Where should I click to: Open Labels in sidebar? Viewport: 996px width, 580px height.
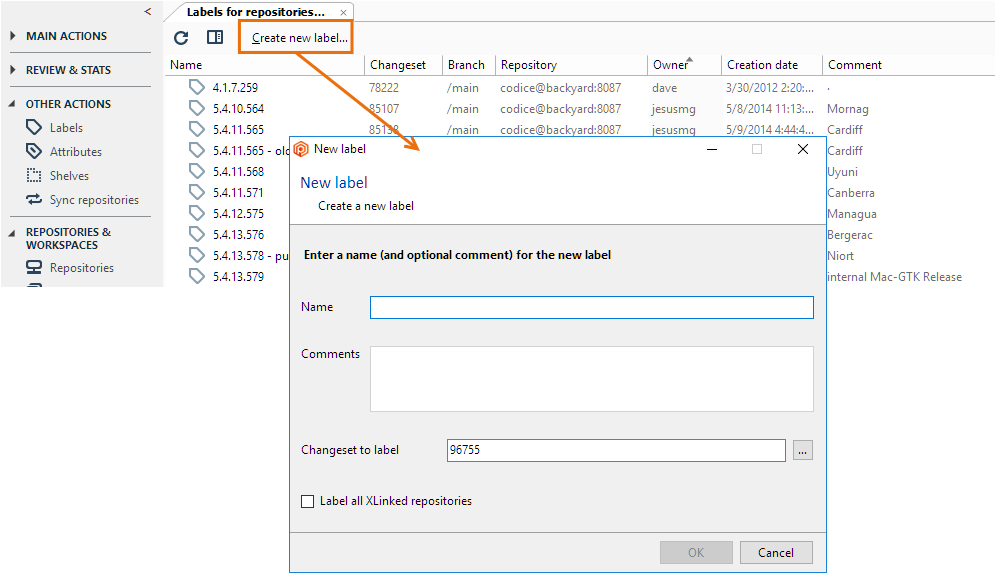tap(66, 128)
